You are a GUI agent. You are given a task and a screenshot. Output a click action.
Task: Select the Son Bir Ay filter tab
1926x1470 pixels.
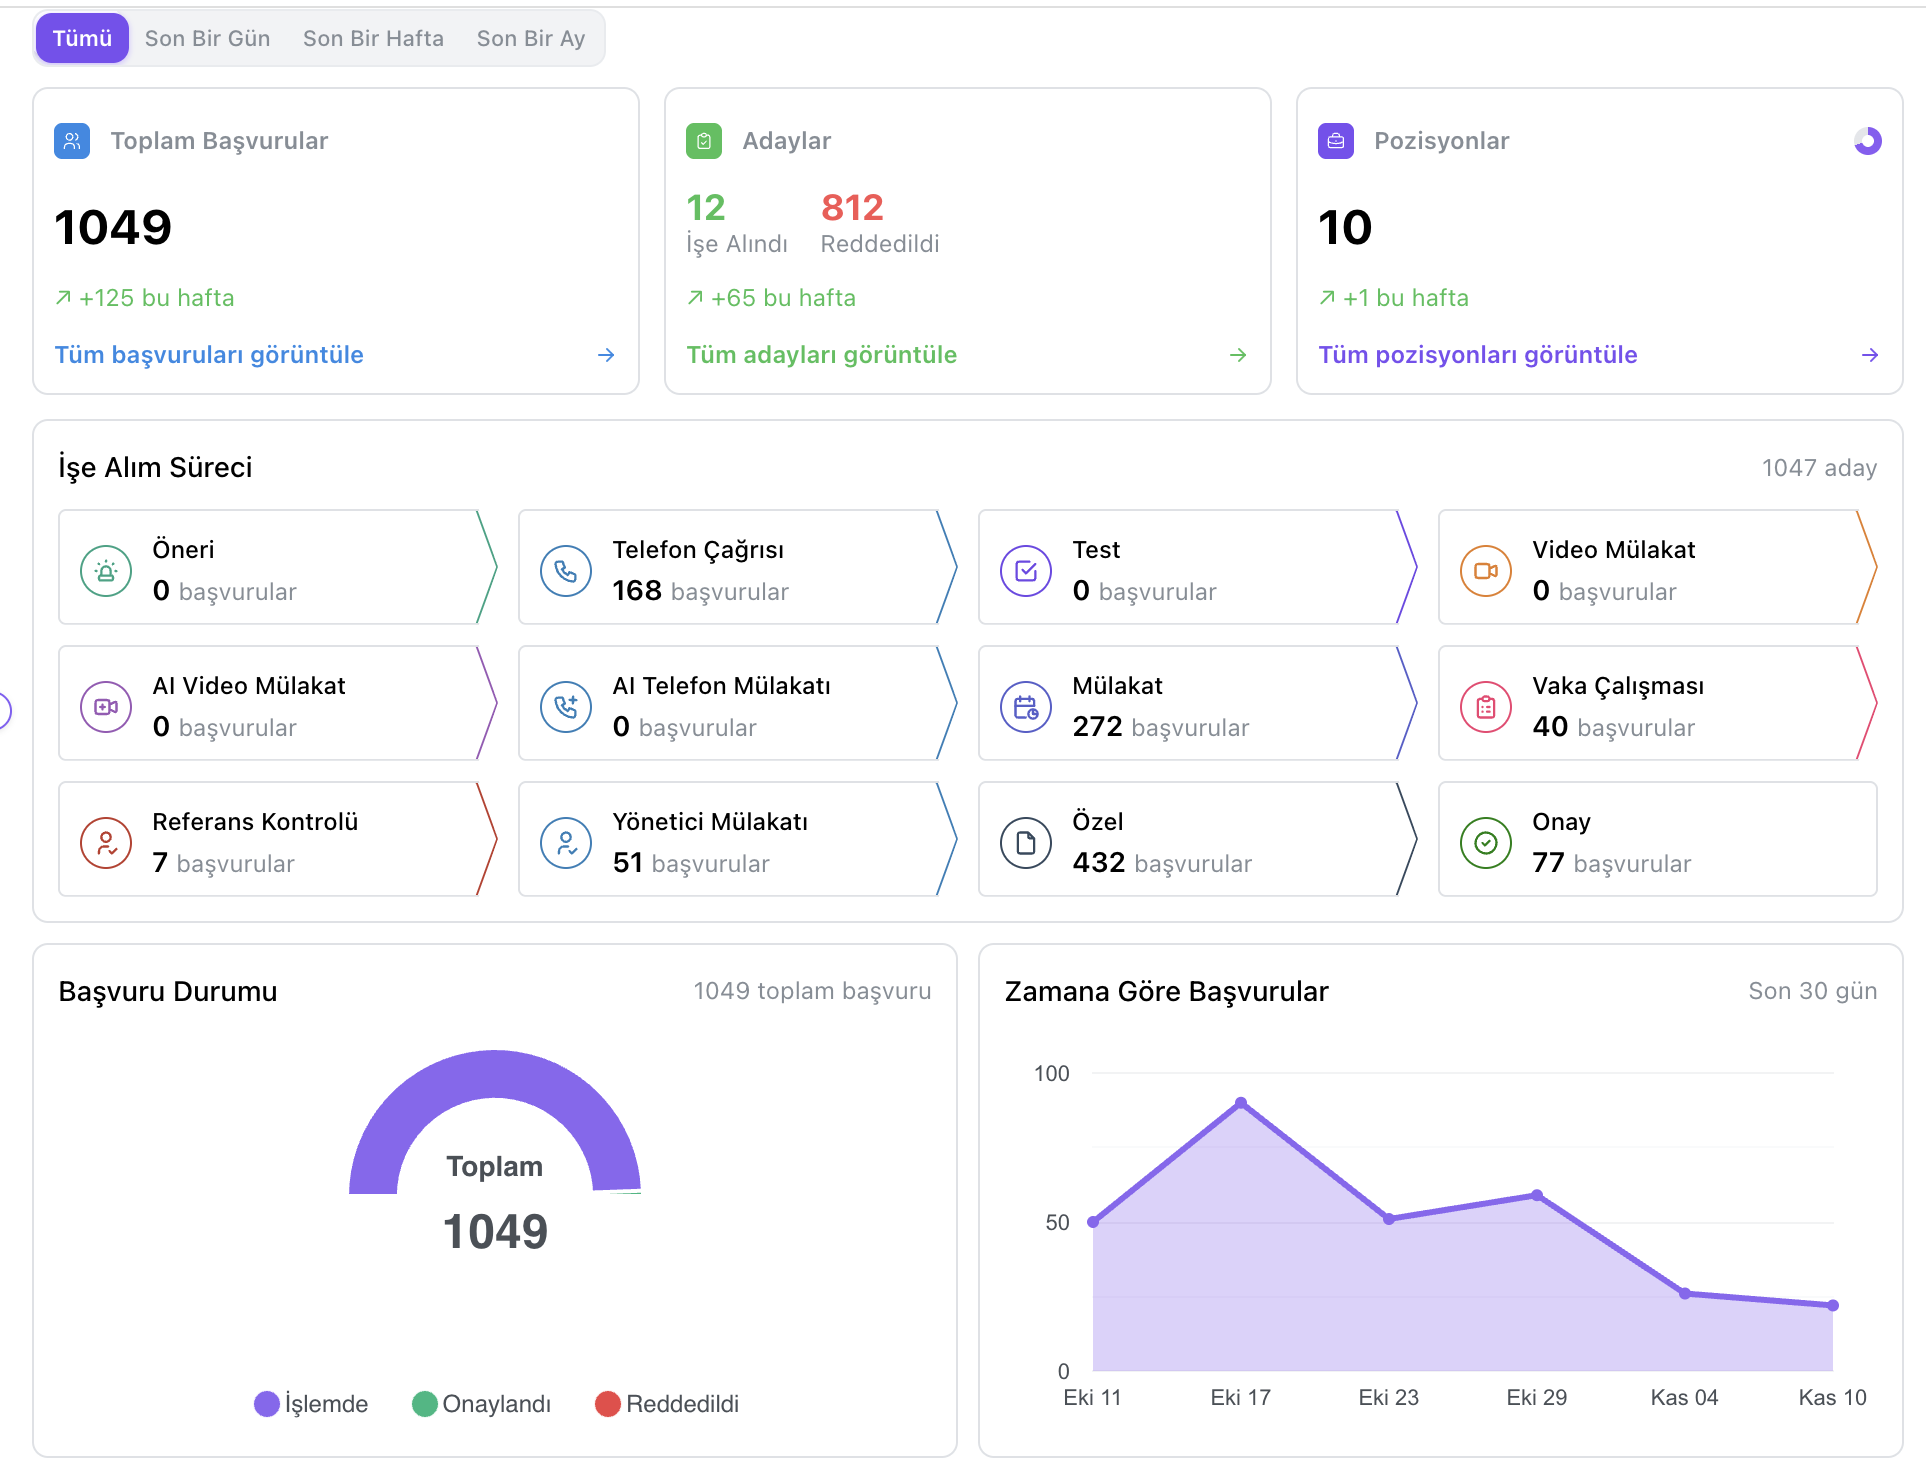coord(530,38)
